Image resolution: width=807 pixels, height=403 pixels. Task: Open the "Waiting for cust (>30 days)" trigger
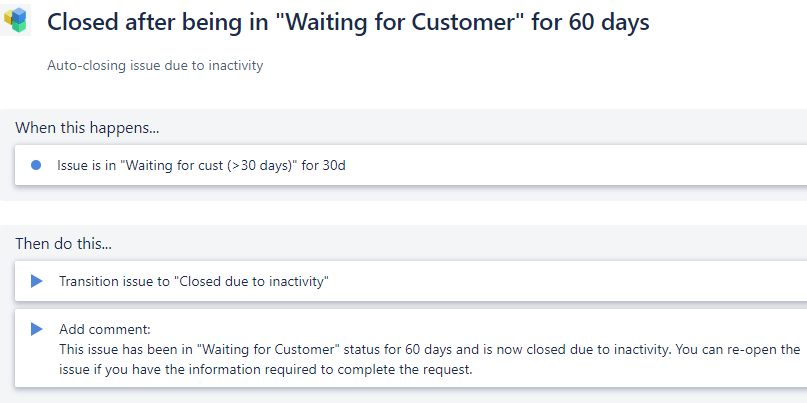click(x=411, y=165)
